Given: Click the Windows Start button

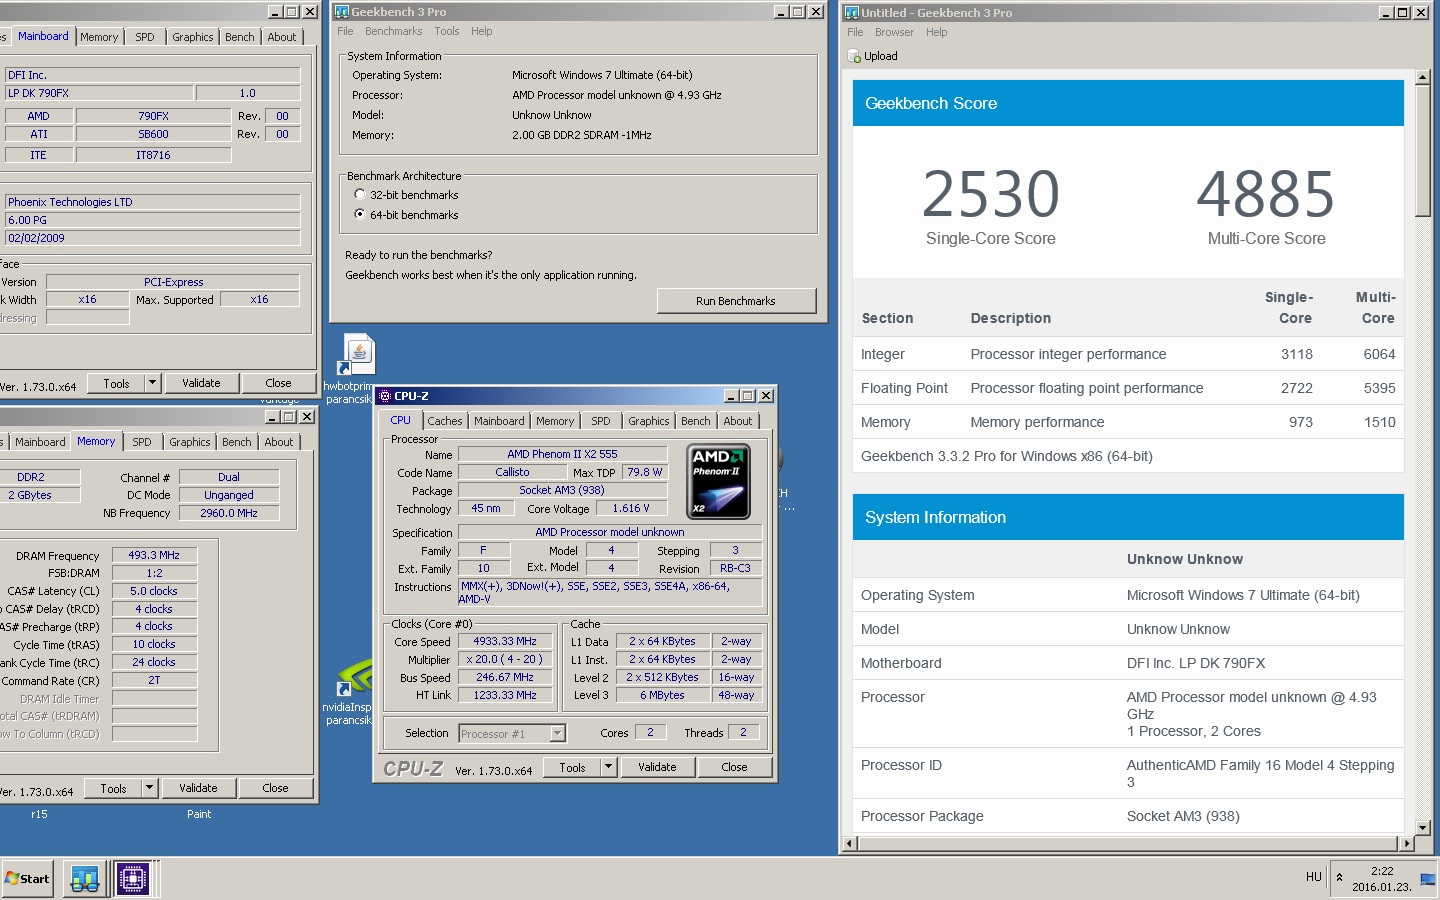Looking at the screenshot, I should click(x=28, y=879).
